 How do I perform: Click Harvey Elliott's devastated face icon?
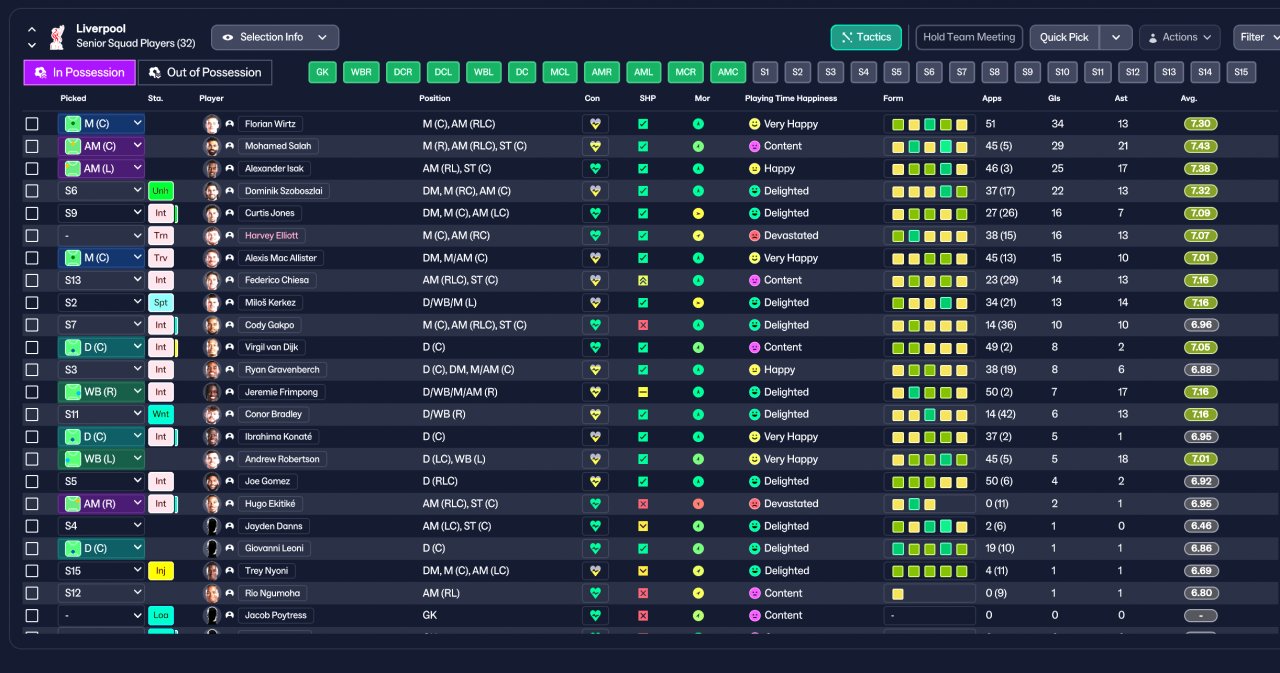tap(755, 236)
